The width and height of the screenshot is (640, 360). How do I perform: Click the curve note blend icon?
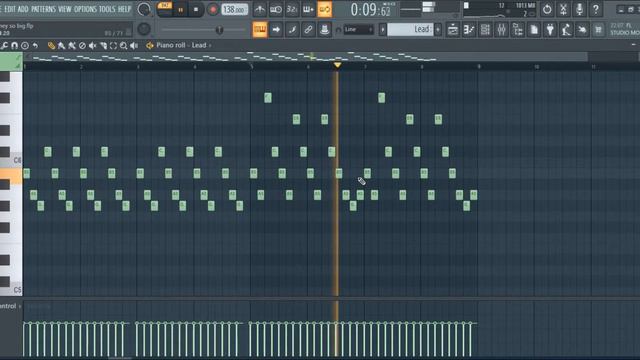pos(292,29)
